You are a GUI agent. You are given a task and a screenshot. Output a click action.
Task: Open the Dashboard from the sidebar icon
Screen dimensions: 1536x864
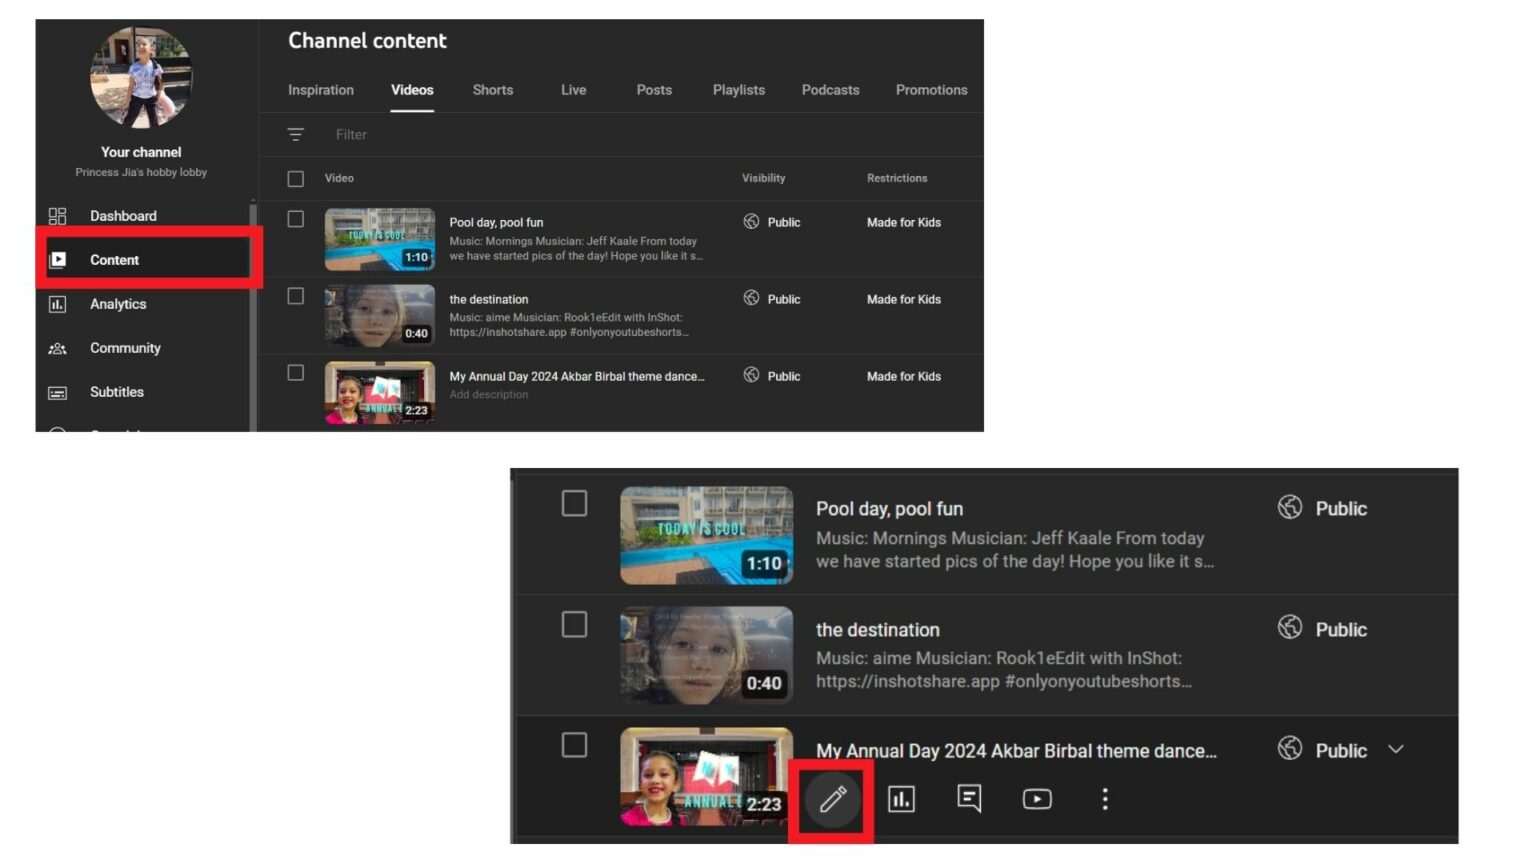(x=57, y=215)
